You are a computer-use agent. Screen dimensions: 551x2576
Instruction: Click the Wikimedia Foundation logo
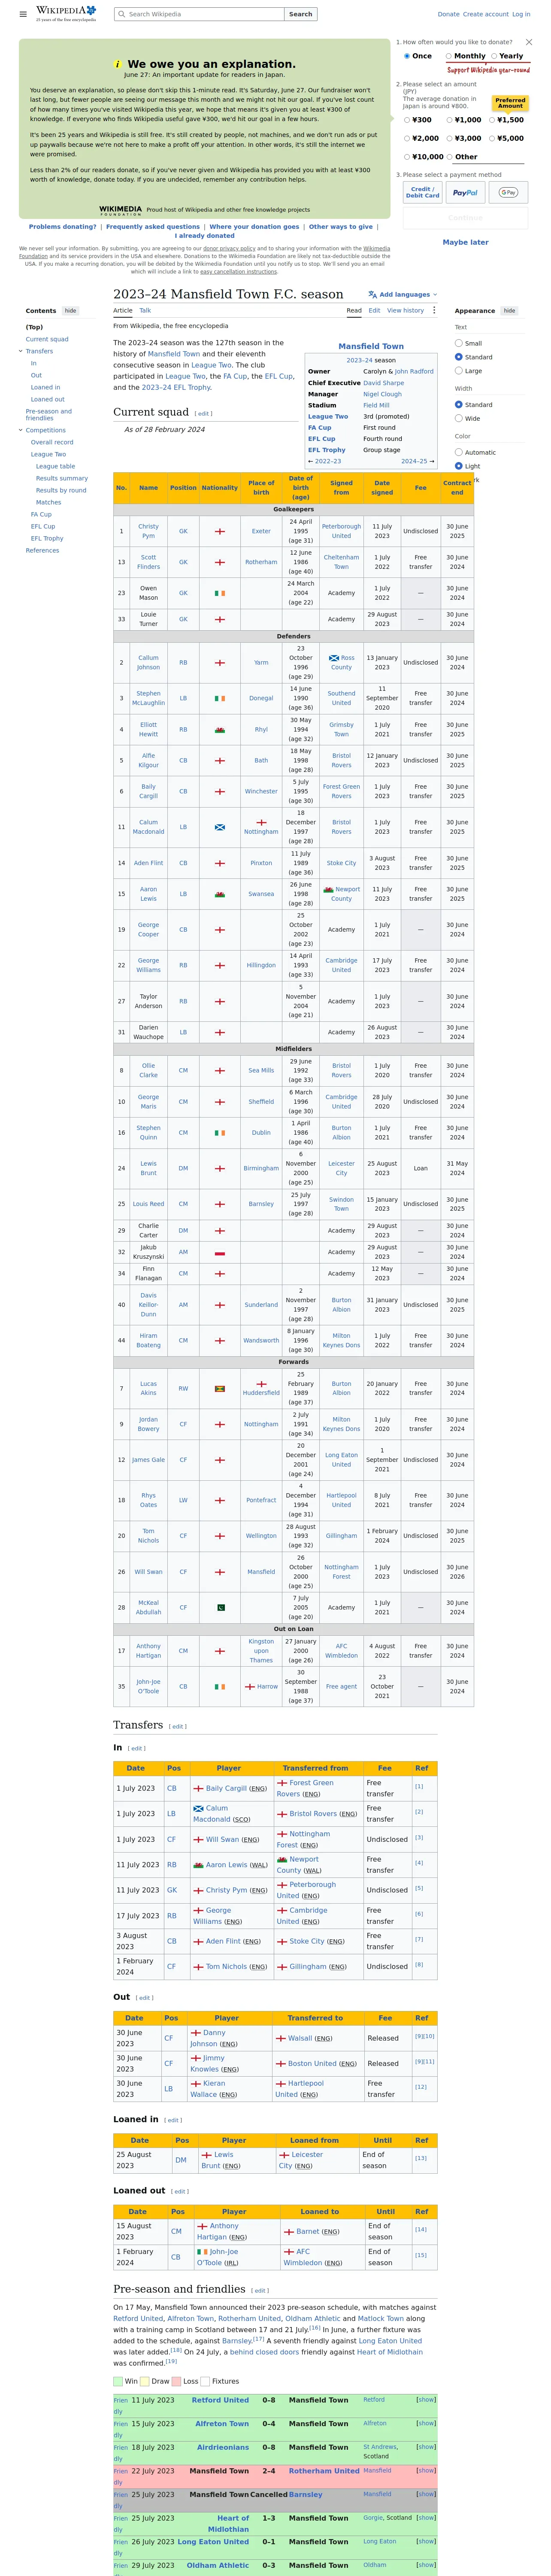[x=120, y=210]
